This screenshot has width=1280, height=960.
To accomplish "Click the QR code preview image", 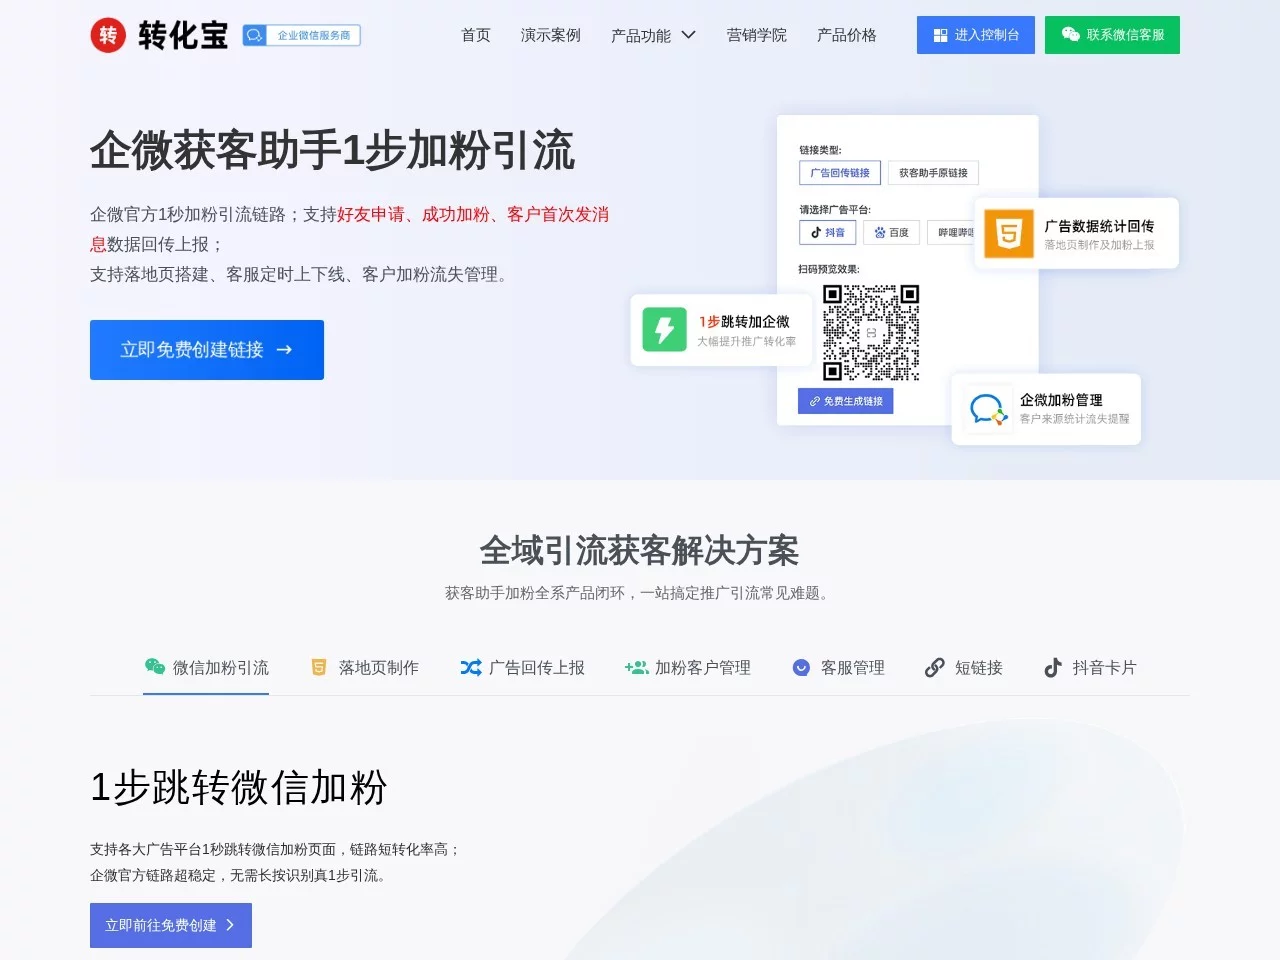I will pos(871,332).
